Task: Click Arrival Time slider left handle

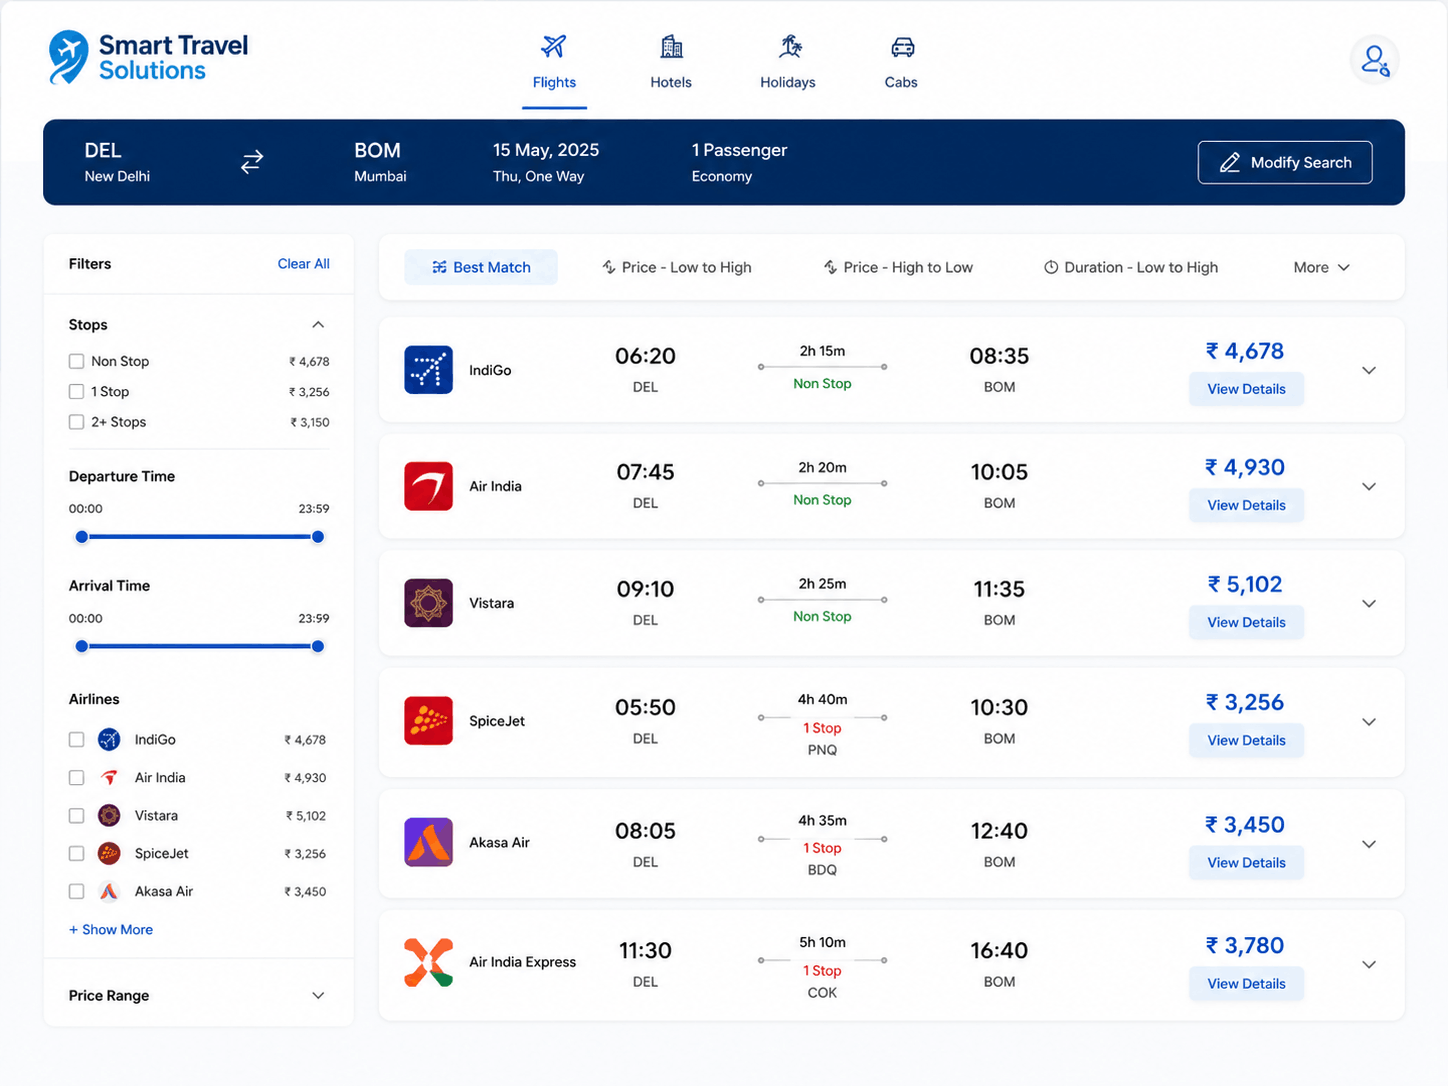Action: [x=82, y=647]
